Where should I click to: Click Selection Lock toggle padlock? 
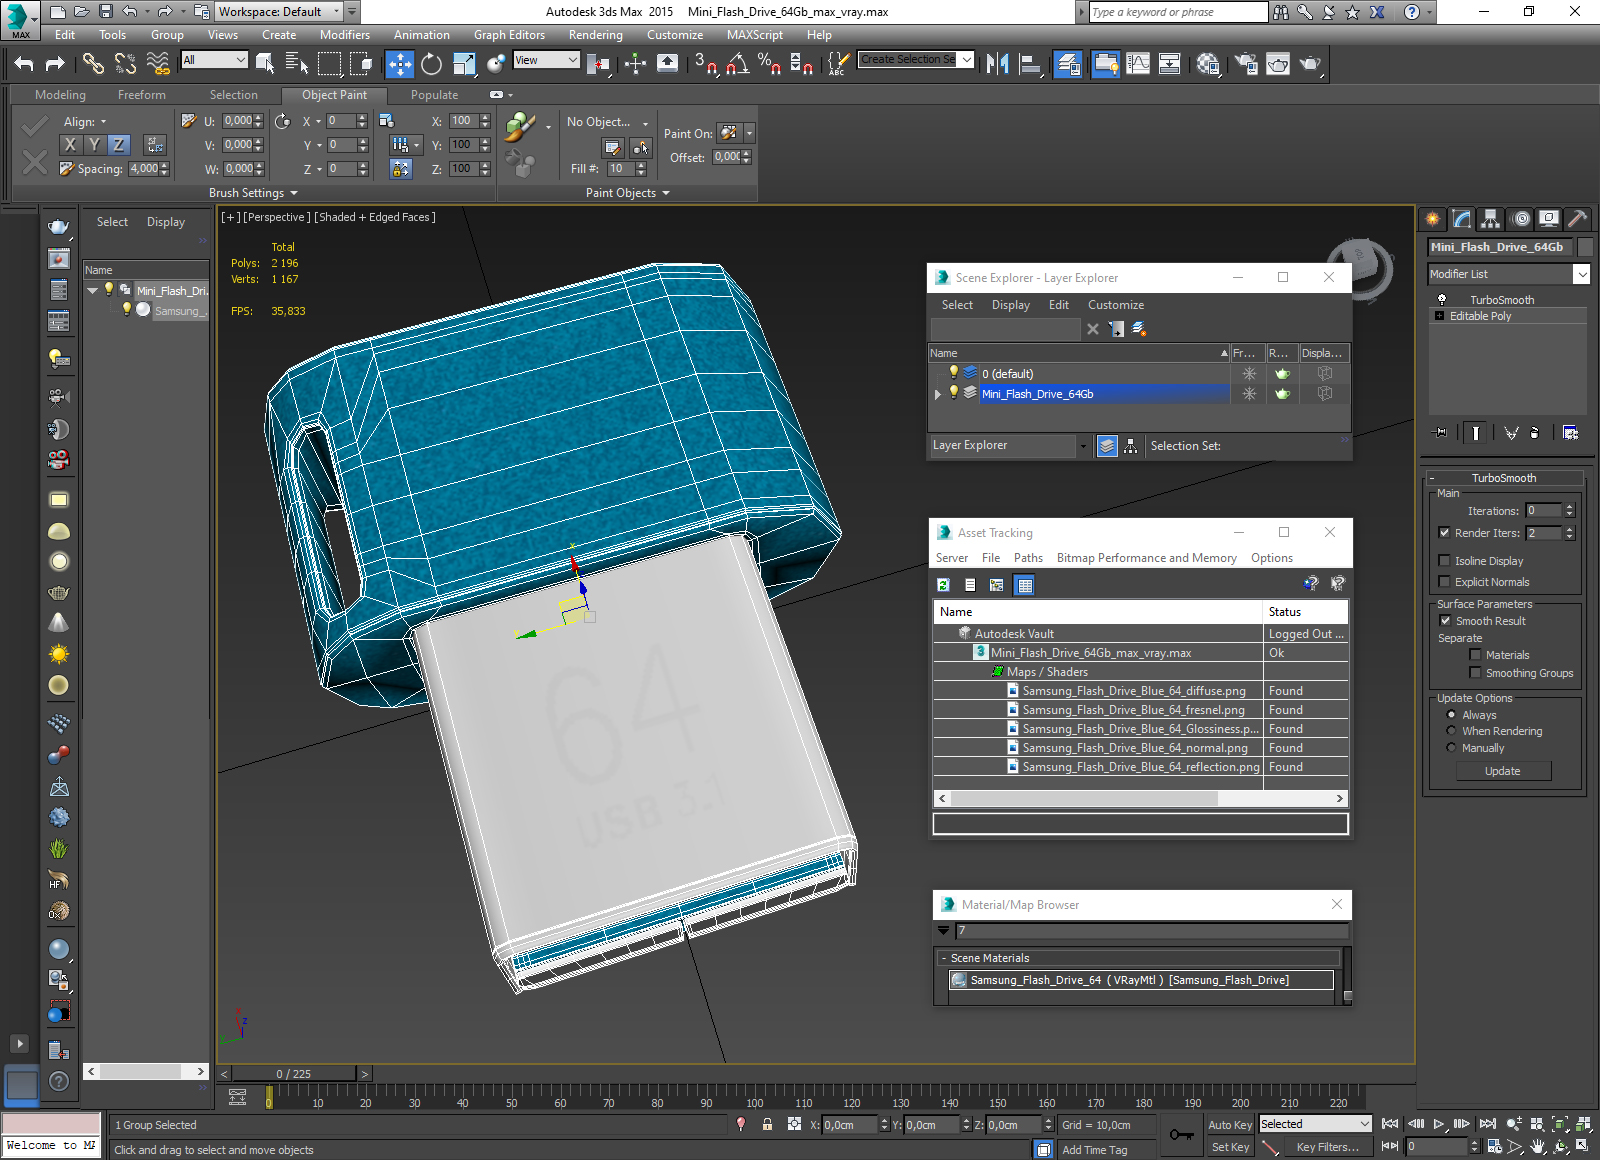pos(767,1124)
